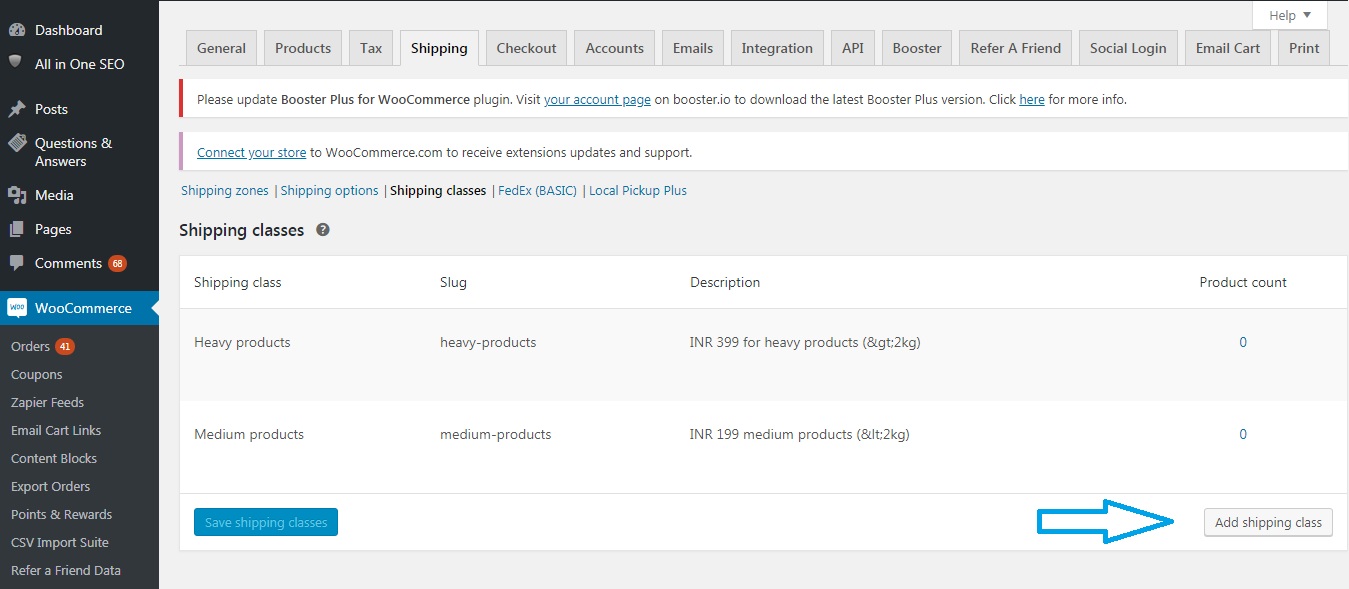Switch to the Integration tab
1349x589 pixels.
point(777,48)
